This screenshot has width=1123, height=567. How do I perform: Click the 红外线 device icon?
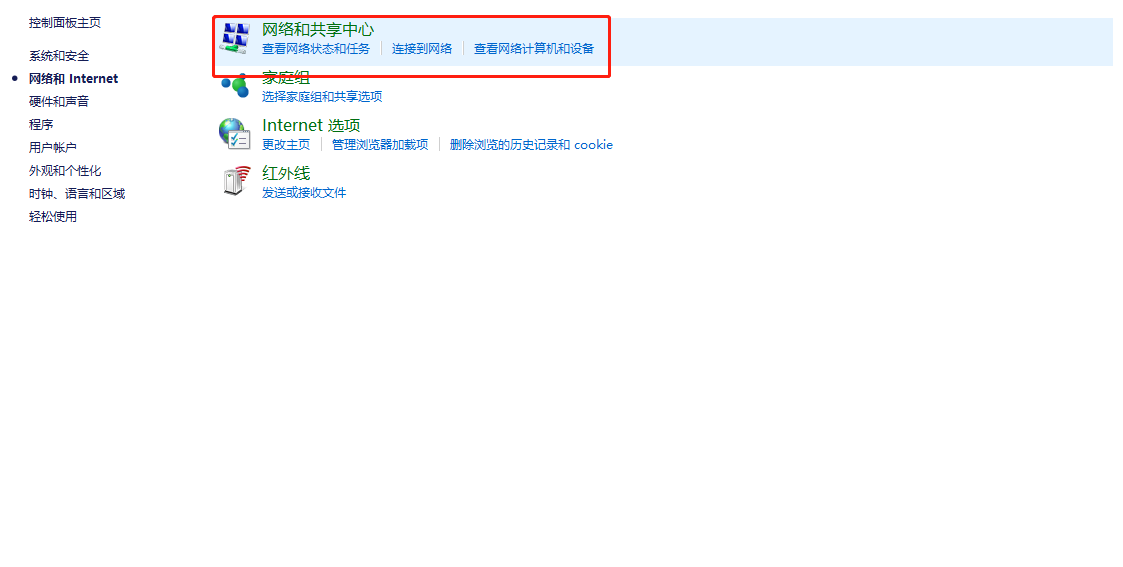236,181
